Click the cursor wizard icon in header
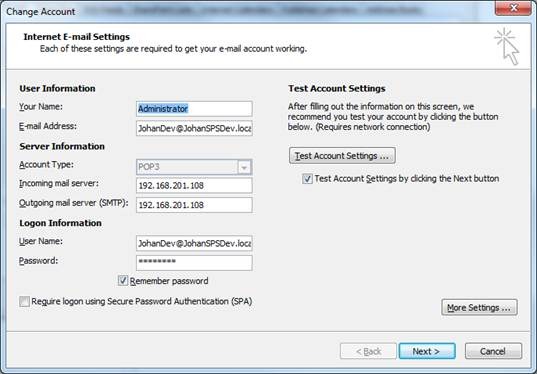Image resolution: width=537 pixels, height=374 pixels. pos(507,47)
